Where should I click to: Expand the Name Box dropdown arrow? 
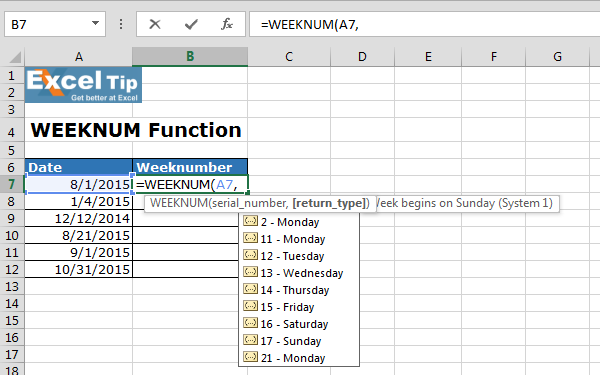pyautogui.click(x=95, y=24)
